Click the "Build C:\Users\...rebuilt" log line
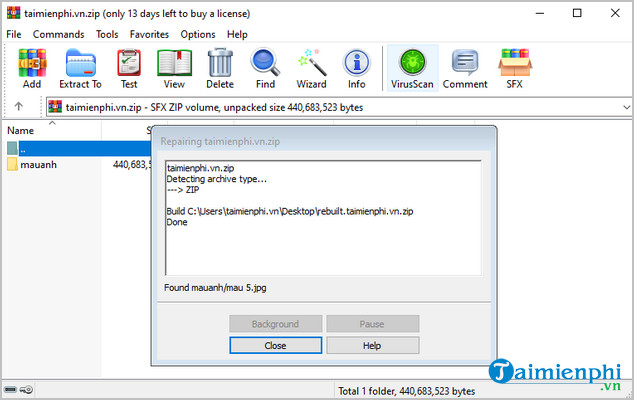Viewport: 634px width, 400px height. [290, 211]
